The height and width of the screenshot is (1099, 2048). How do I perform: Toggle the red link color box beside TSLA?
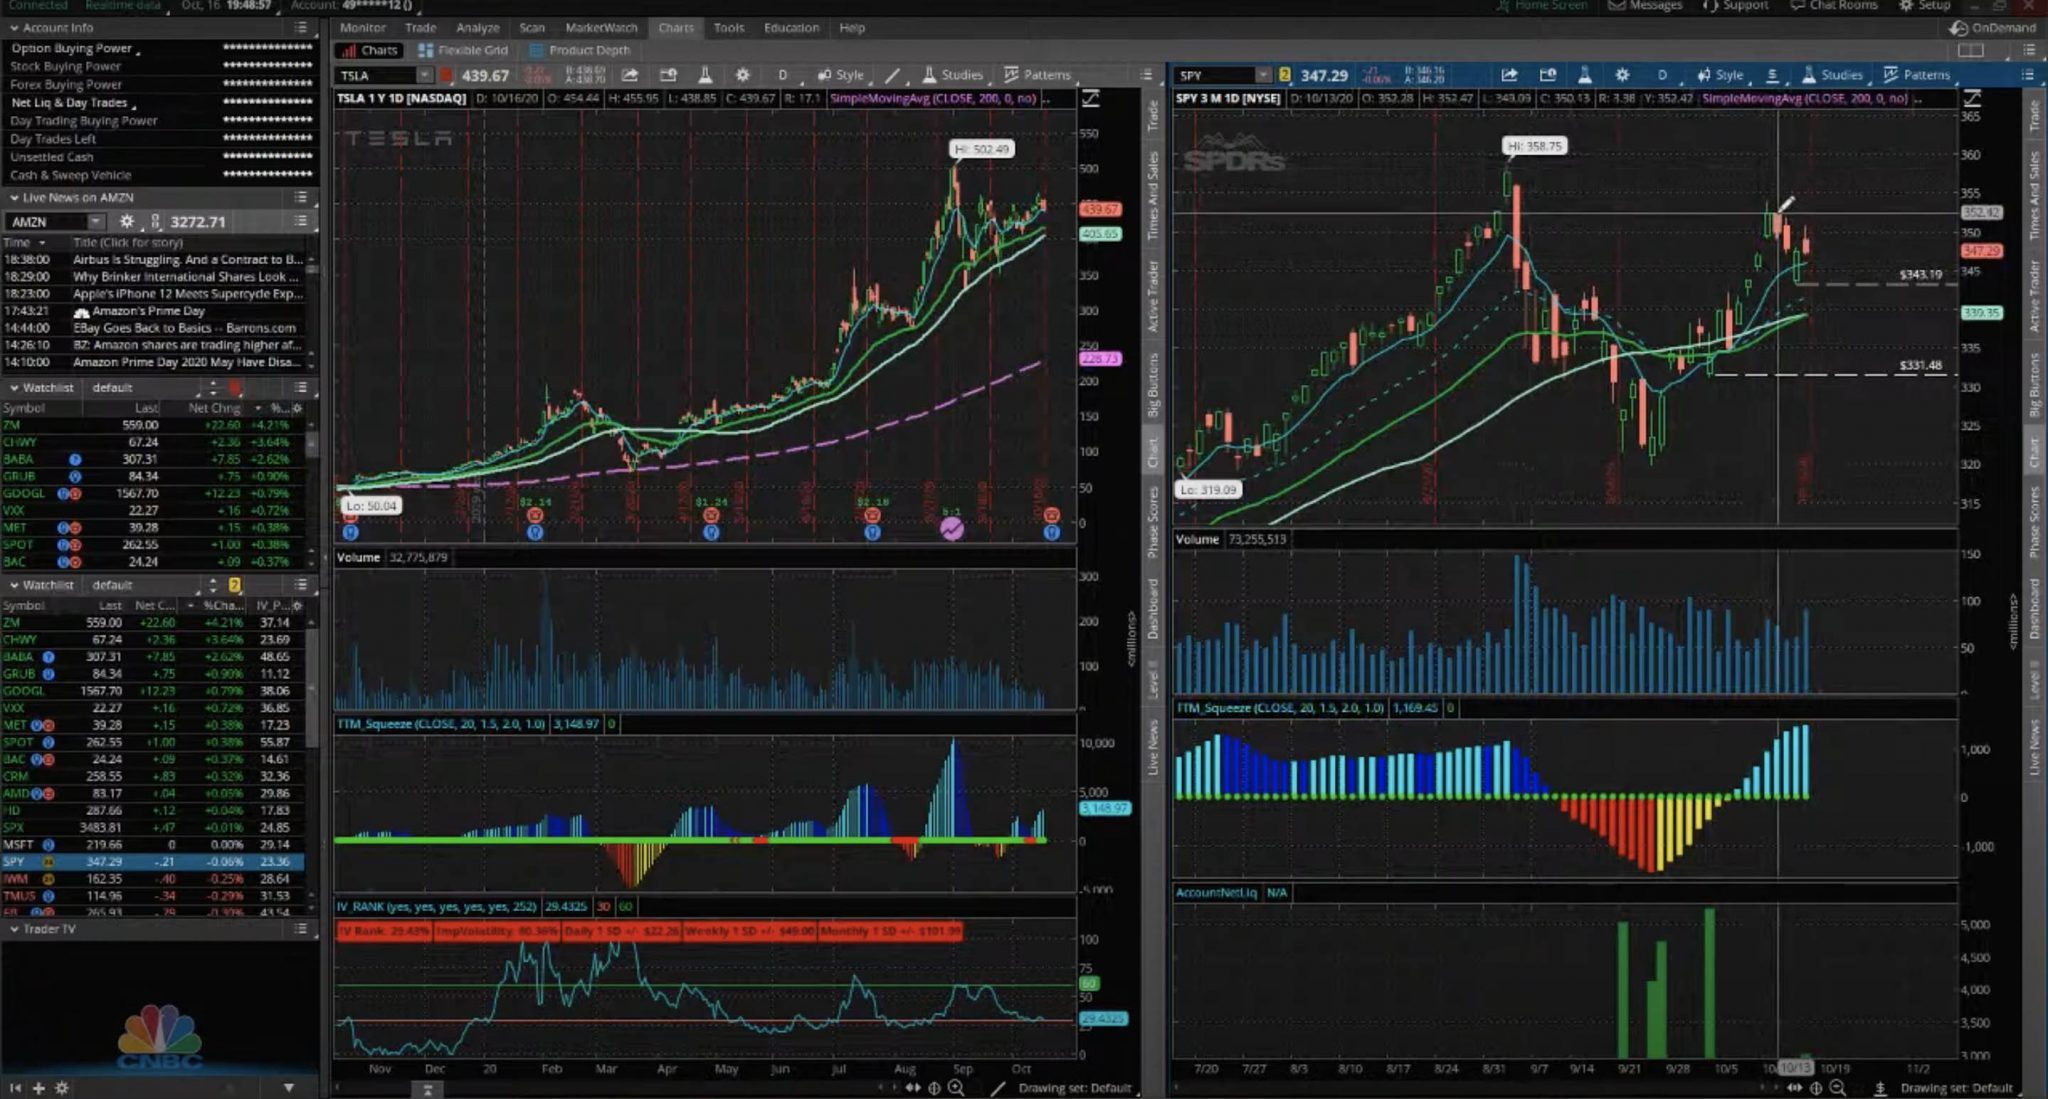(446, 75)
